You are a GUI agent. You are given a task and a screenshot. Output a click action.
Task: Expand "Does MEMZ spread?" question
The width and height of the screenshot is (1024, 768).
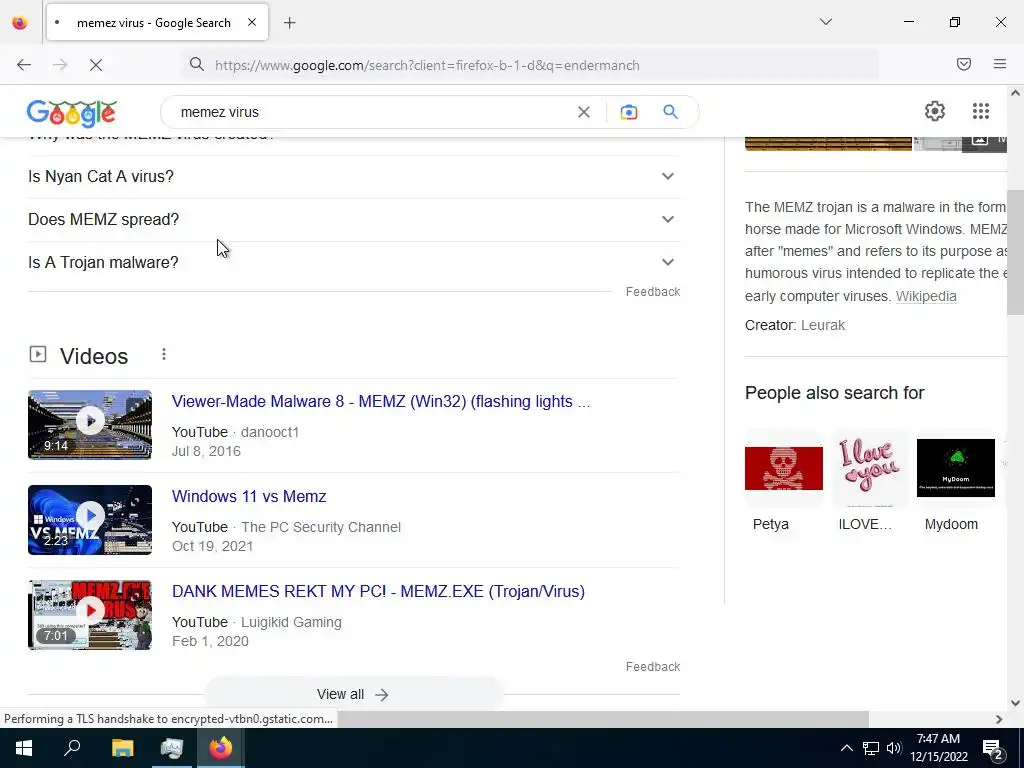354,219
